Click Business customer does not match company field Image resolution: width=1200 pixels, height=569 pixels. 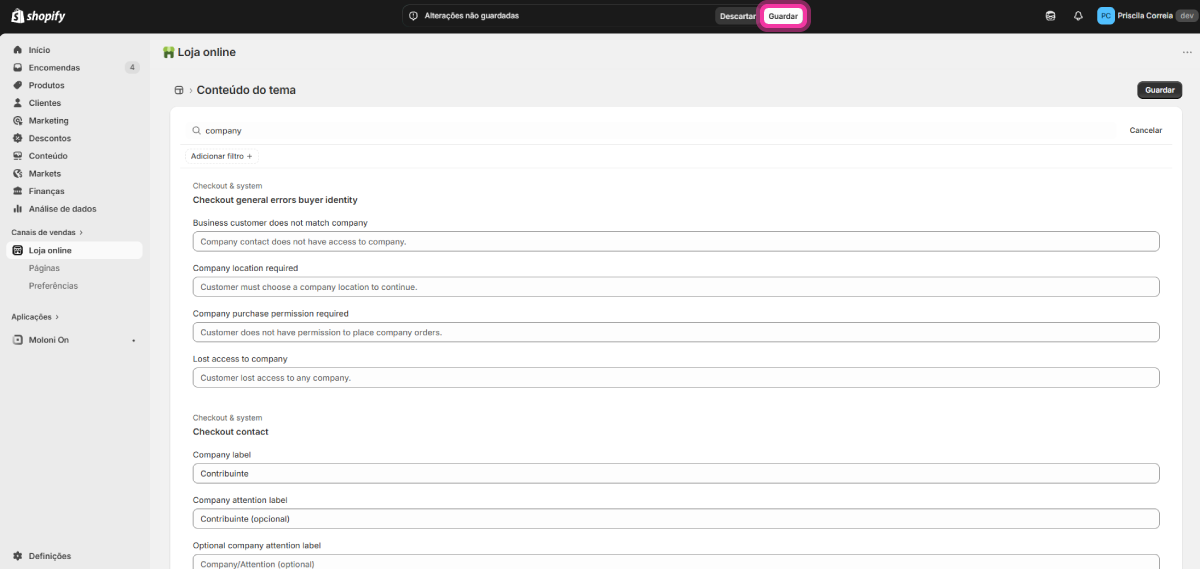click(x=676, y=241)
